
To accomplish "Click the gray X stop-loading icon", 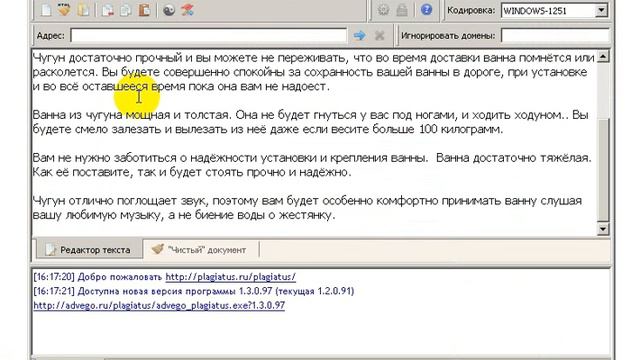I will pos(380,36).
